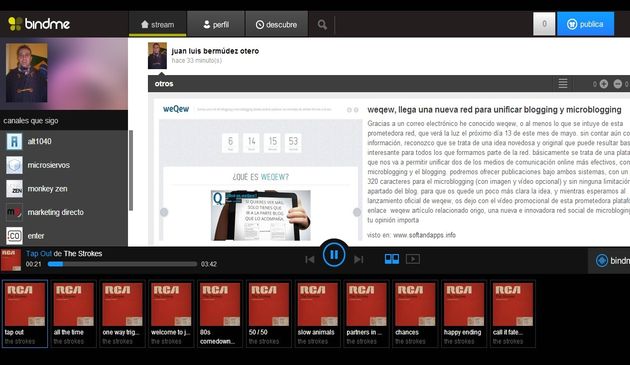Viewport: 630px width, 365px height.
Task: Click the hace 33 minuto(s) timestamp
Action: pos(196,61)
